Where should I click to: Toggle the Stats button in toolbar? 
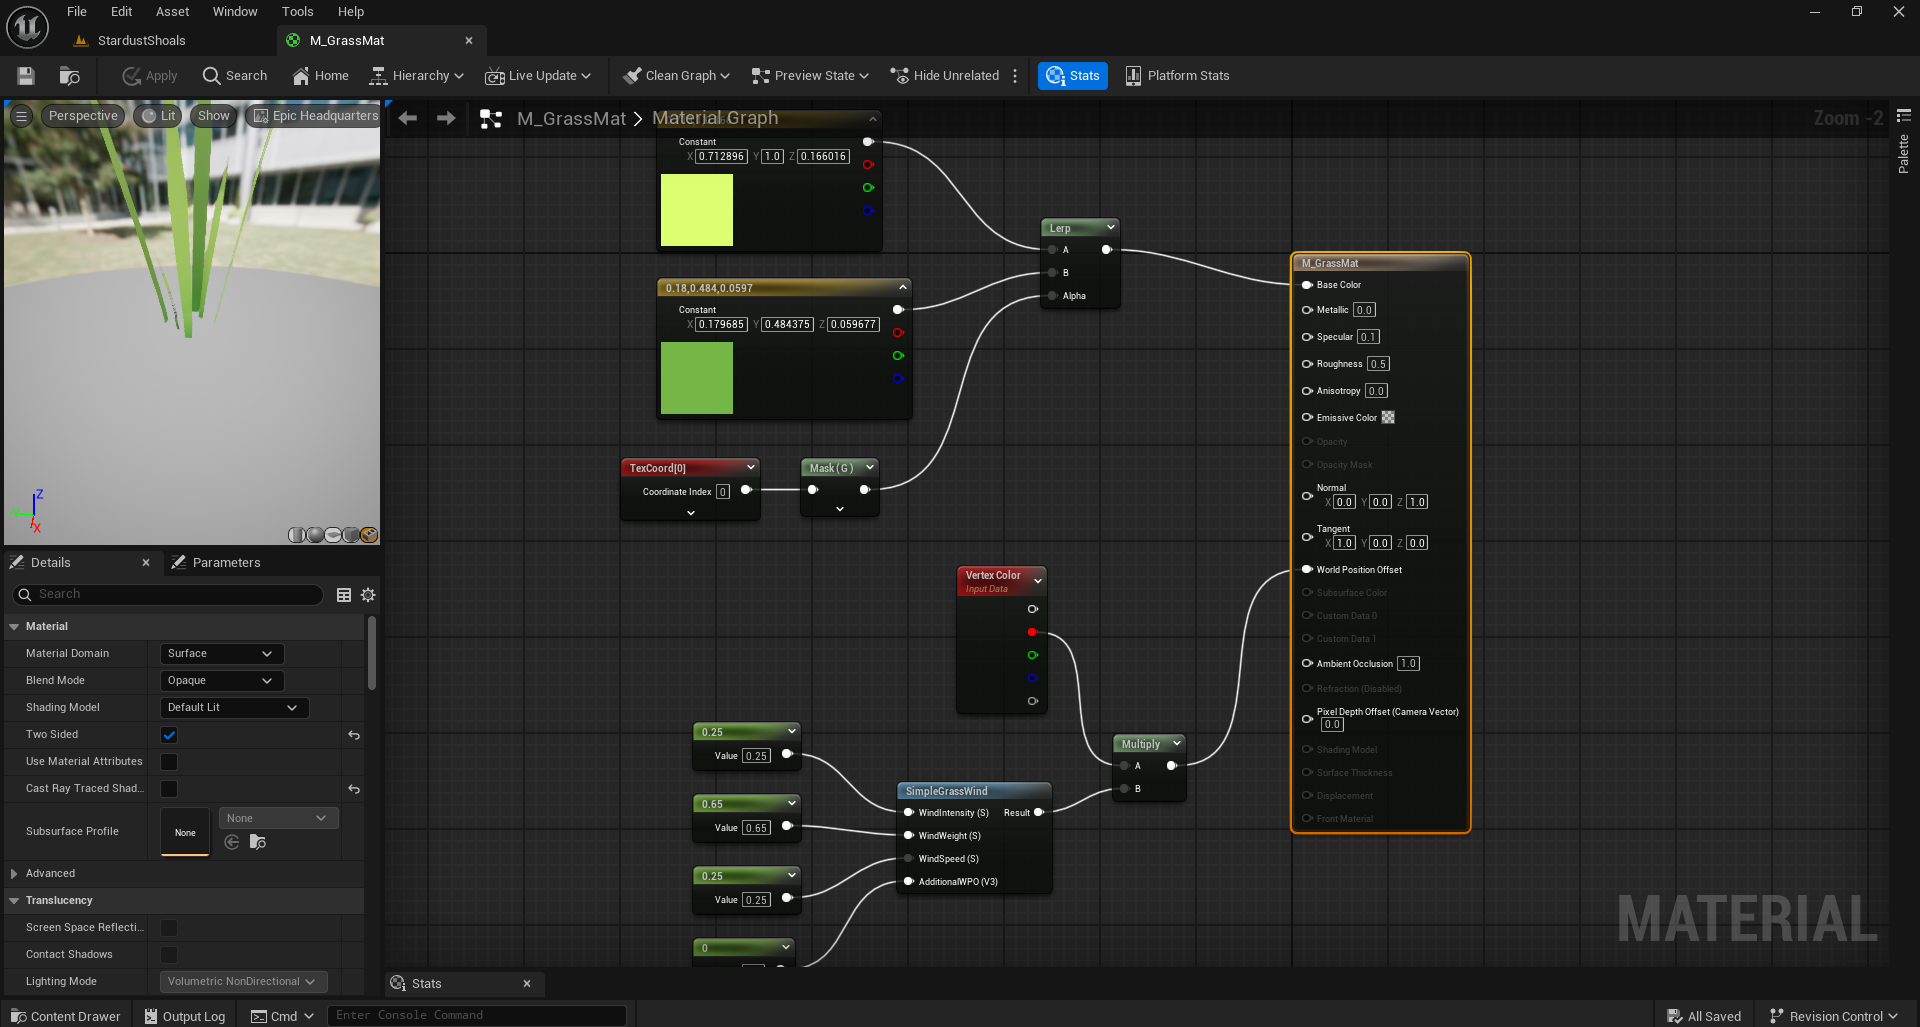1072,76
